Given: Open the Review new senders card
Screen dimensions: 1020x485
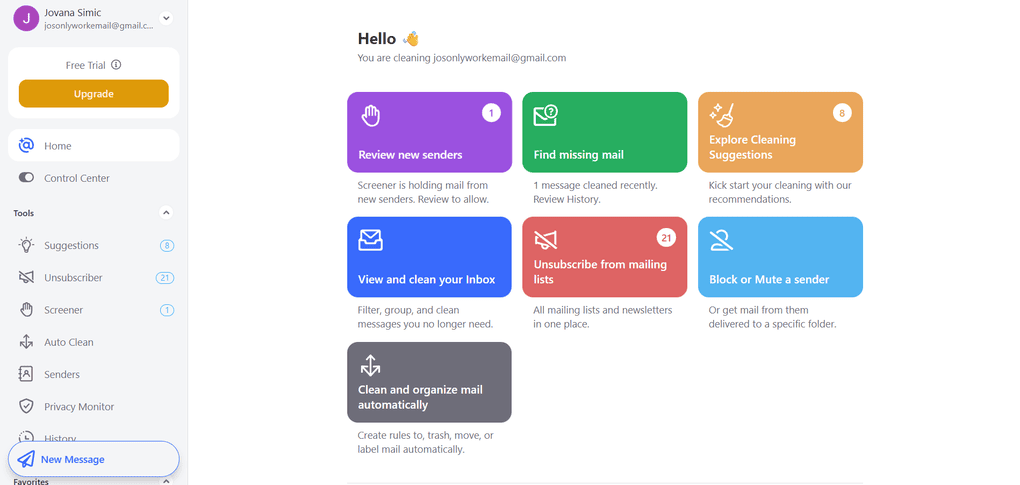Looking at the screenshot, I should (x=429, y=132).
